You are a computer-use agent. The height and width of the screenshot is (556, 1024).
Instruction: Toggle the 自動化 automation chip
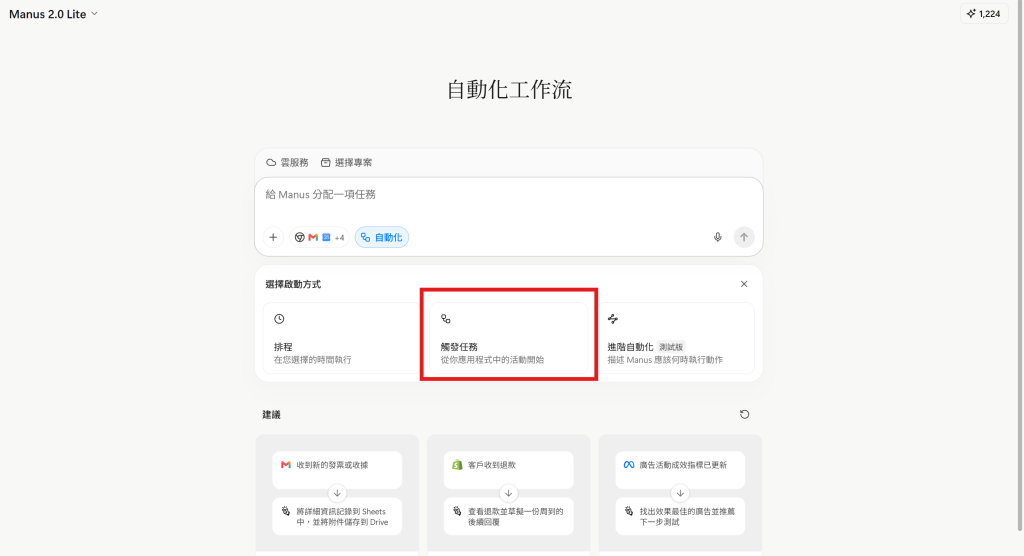[382, 237]
